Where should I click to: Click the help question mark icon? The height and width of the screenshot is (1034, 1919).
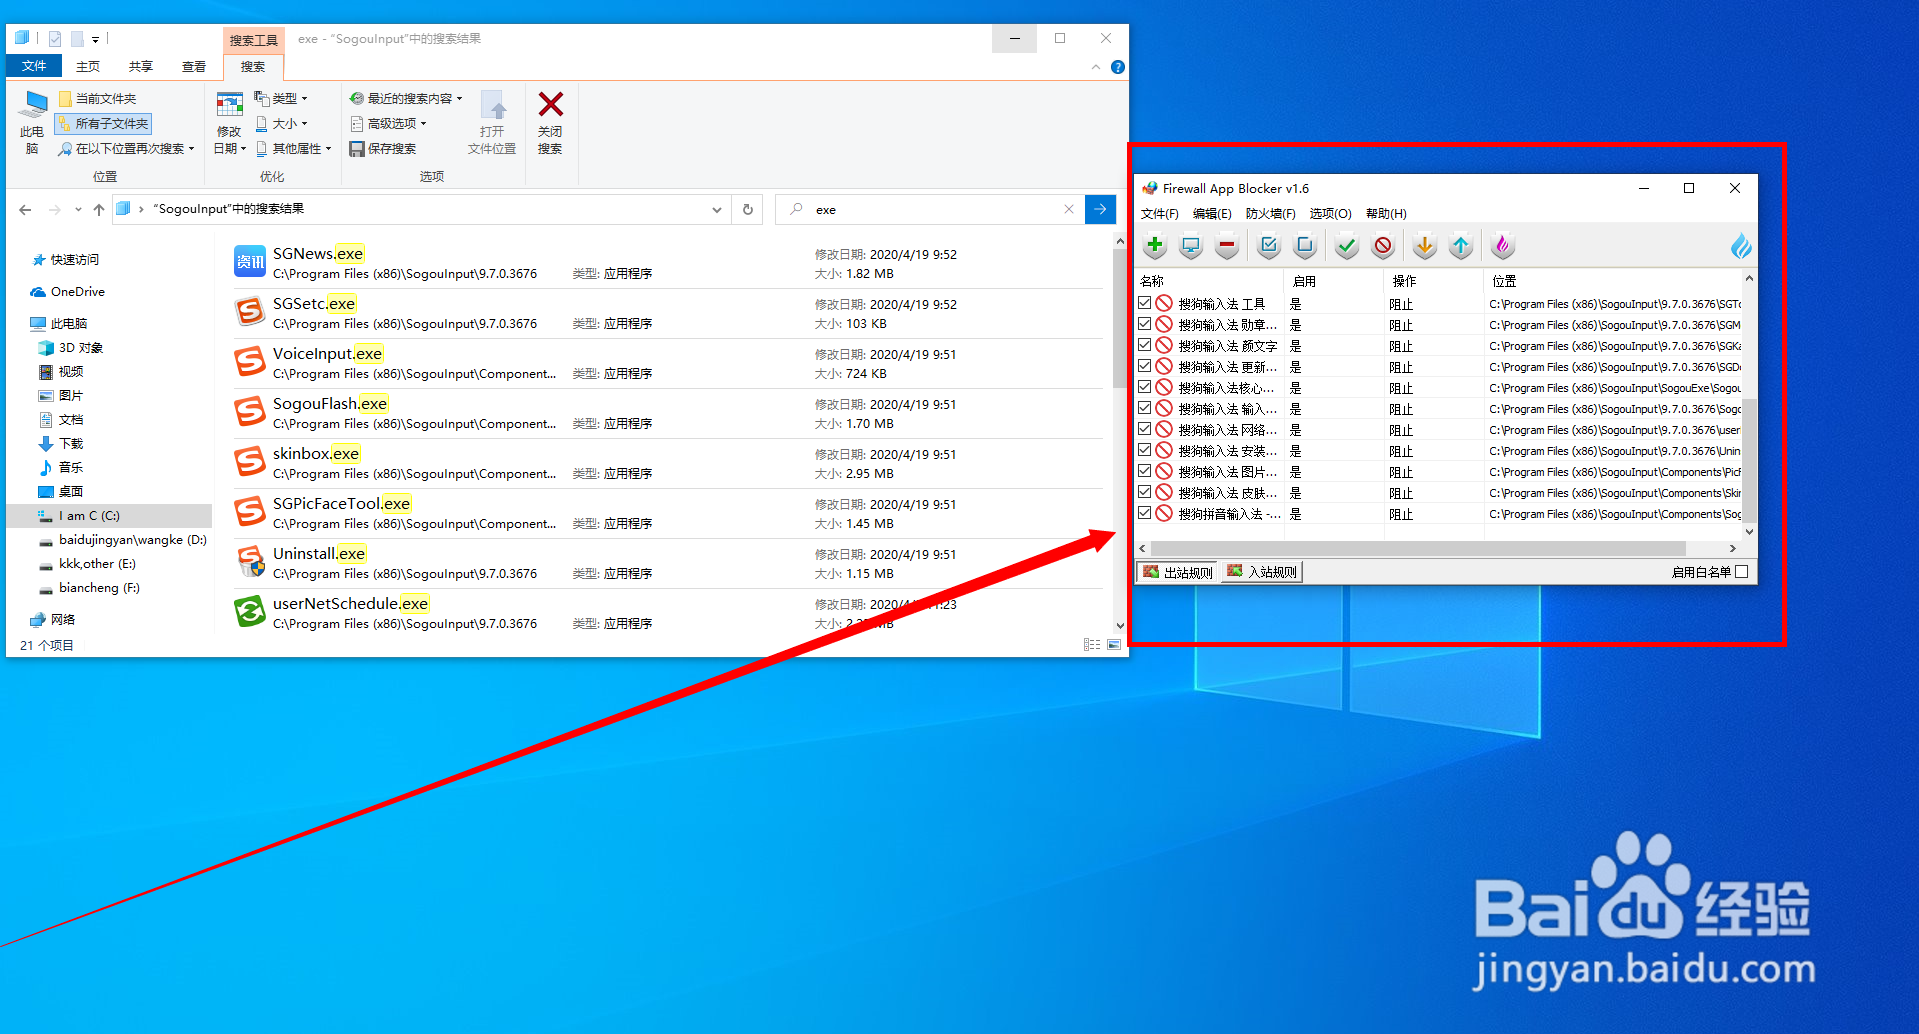pos(1118,67)
